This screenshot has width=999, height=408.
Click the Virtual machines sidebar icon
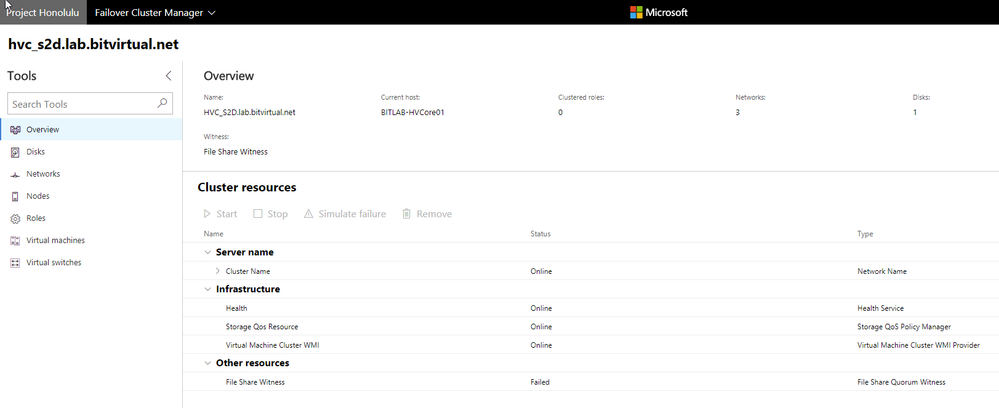tap(16, 240)
